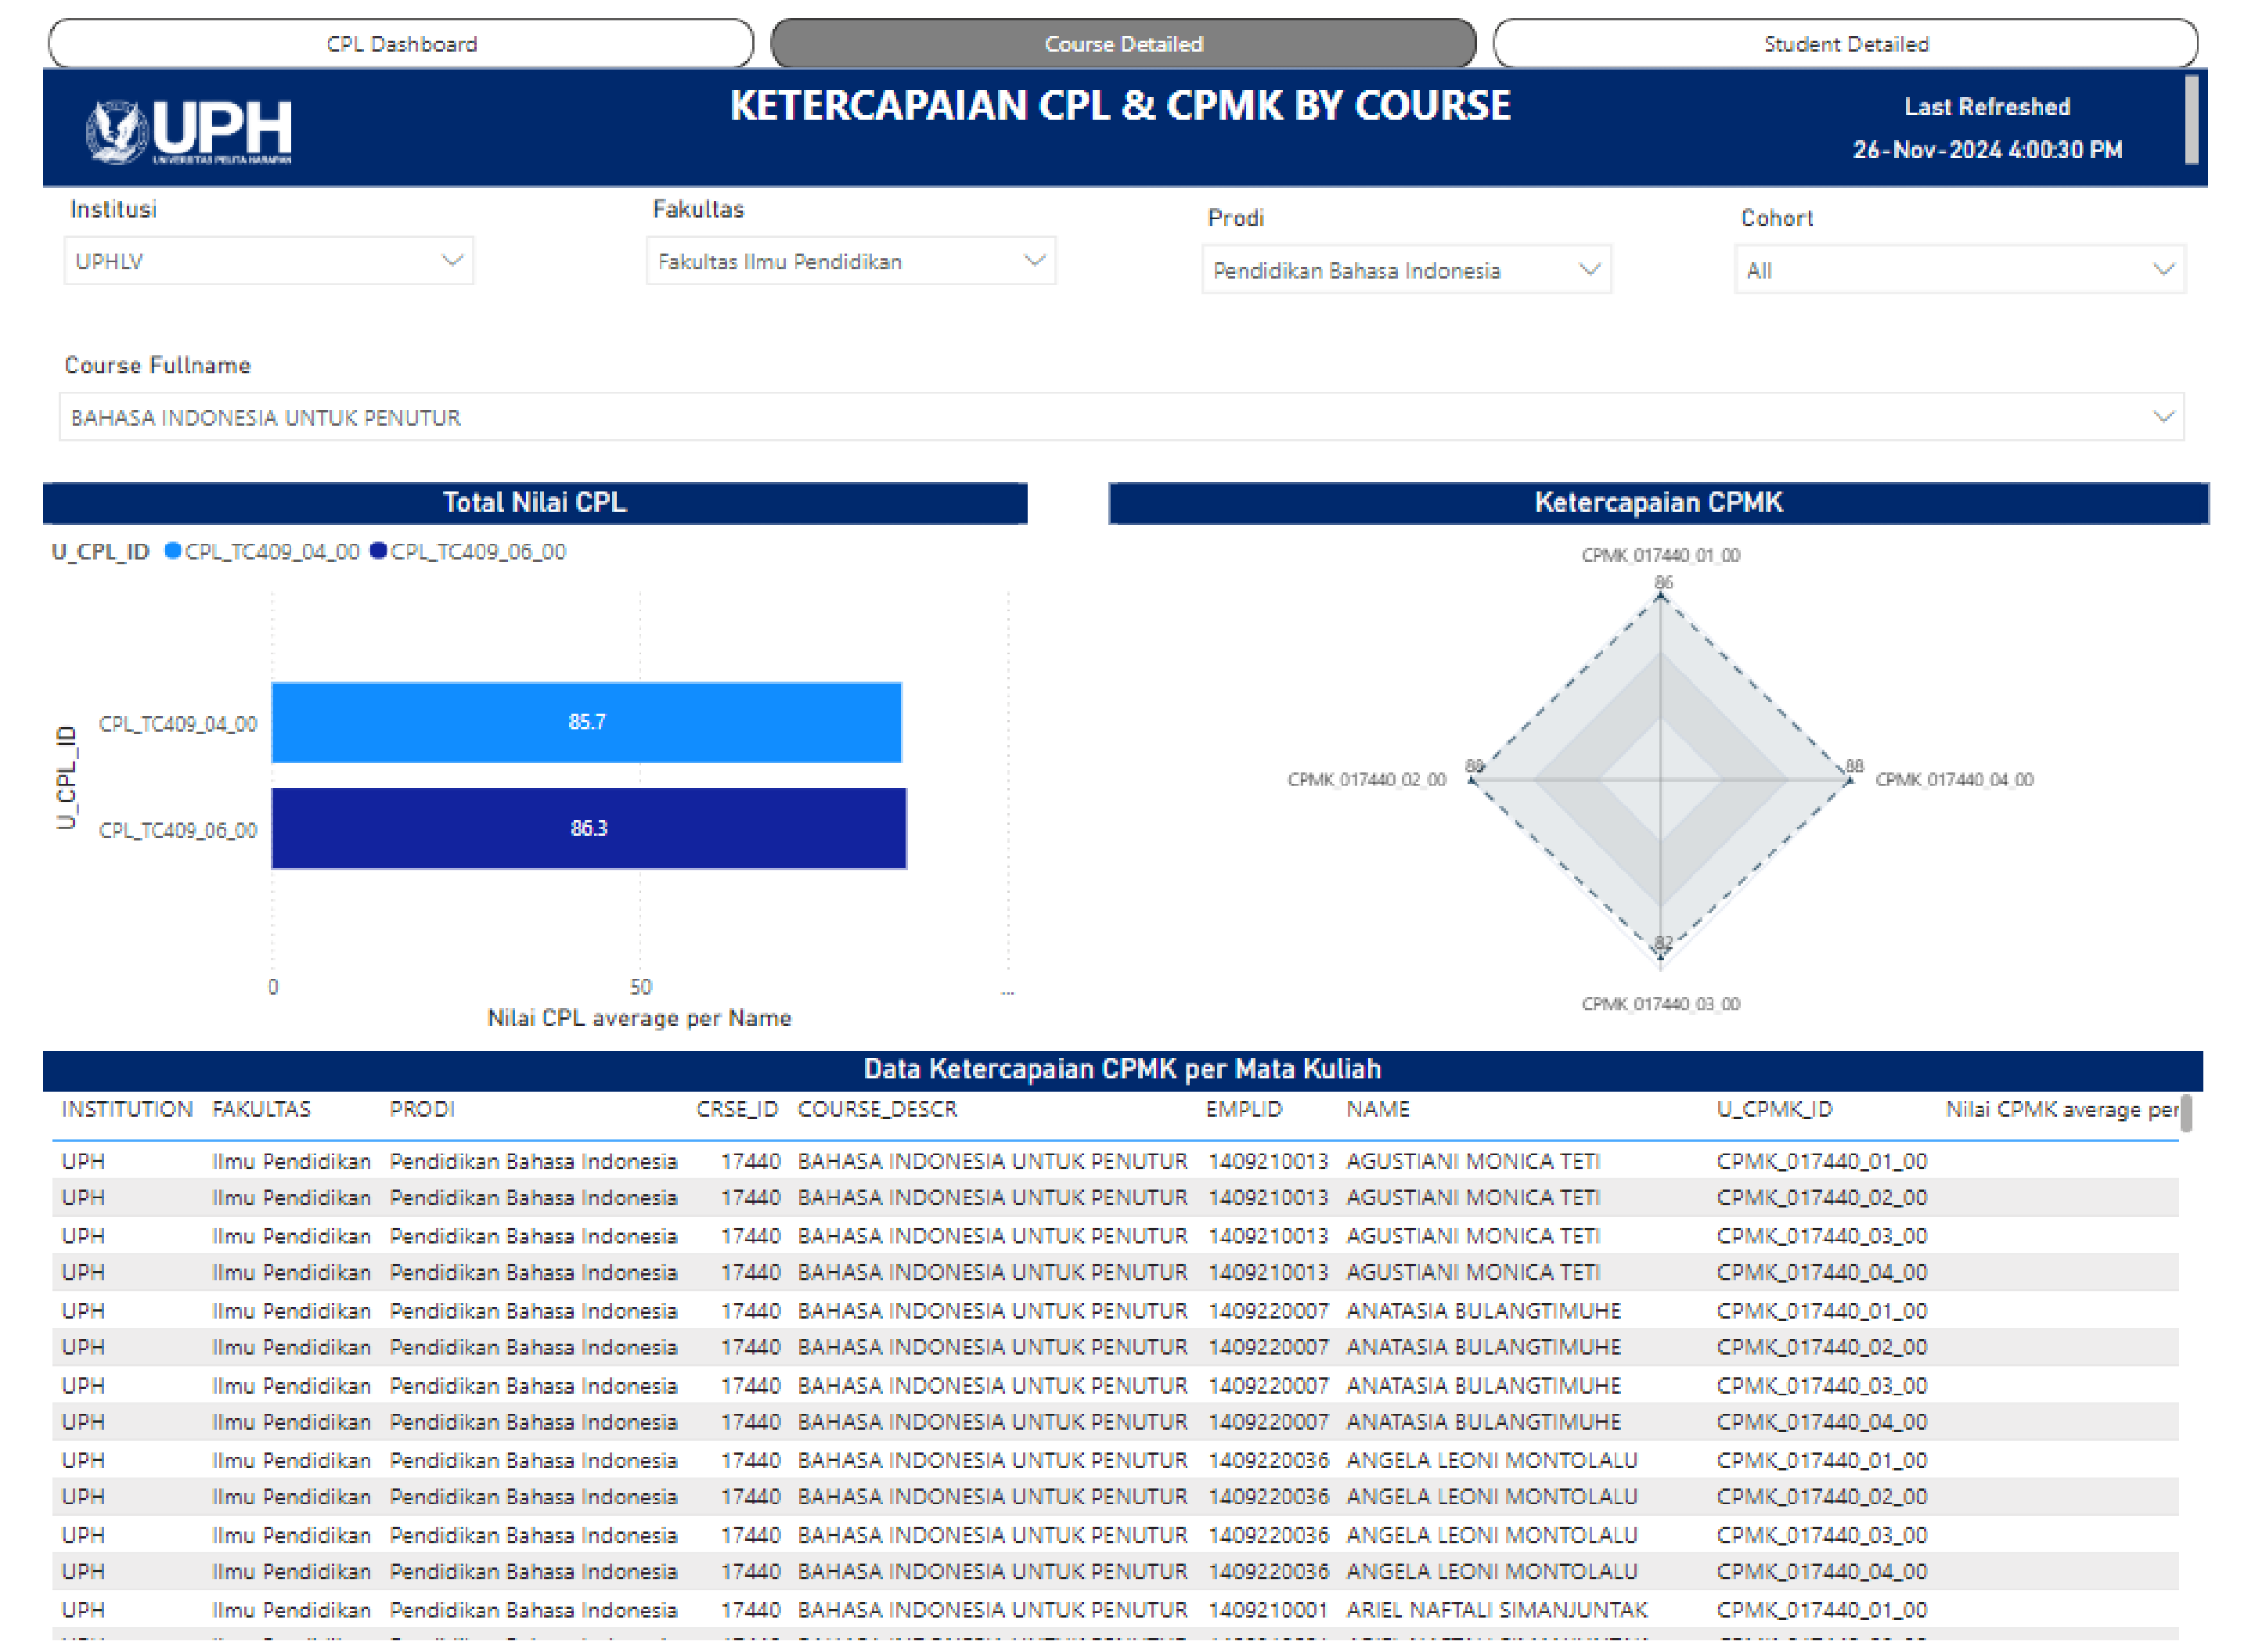Sort table by U_CPMK_ID column header

point(1775,1109)
